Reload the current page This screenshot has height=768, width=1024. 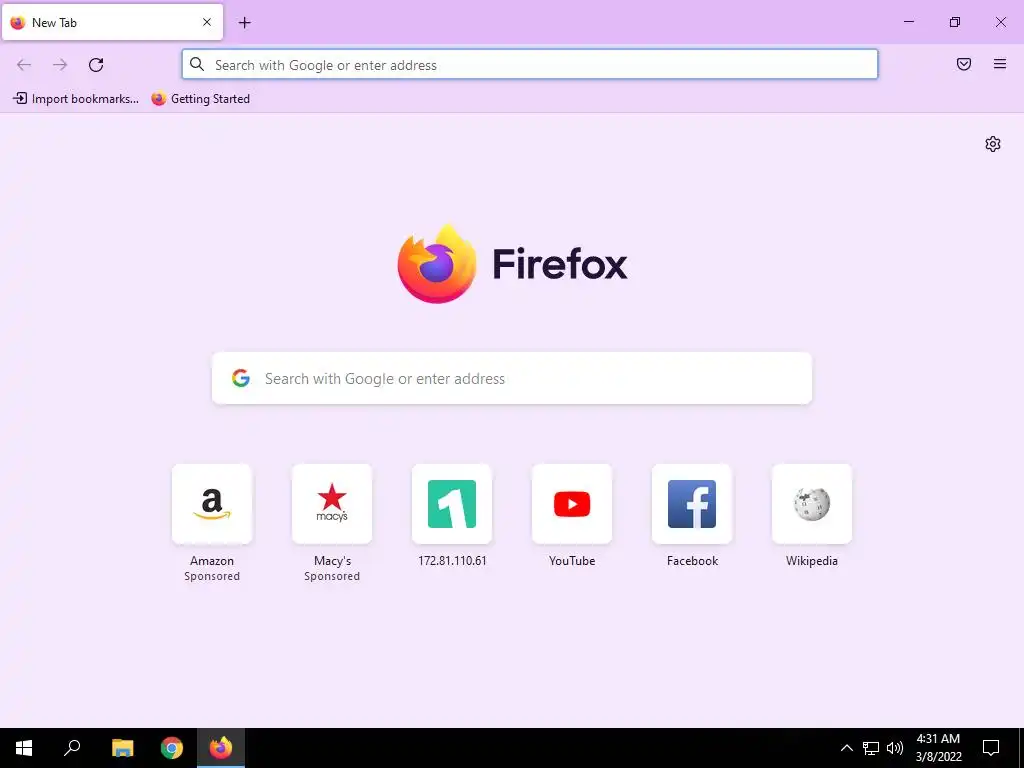tap(96, 65)
